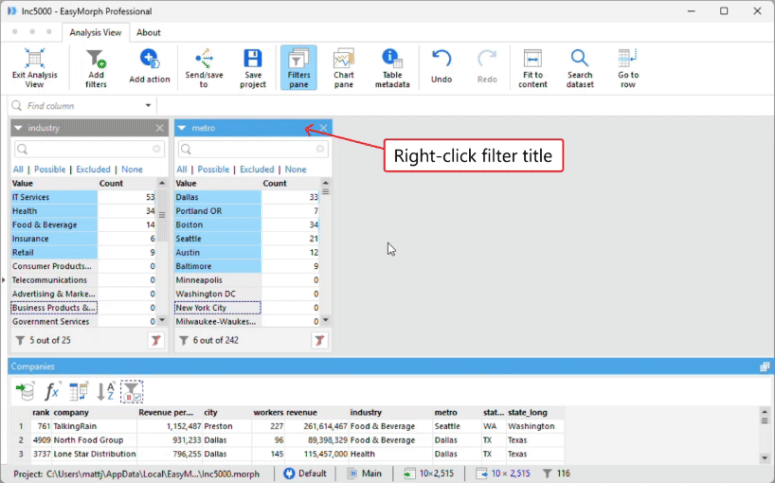Viewport: 775px width, 483px height.
Task: Close the industry filter
Action: [160, 128]
